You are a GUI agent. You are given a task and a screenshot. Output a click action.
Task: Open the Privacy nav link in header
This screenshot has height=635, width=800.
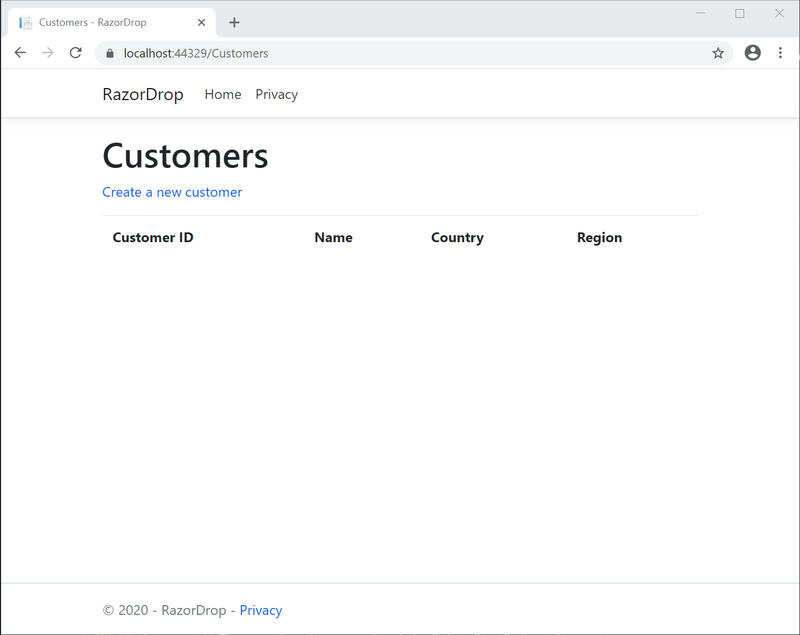coord(277,94)
